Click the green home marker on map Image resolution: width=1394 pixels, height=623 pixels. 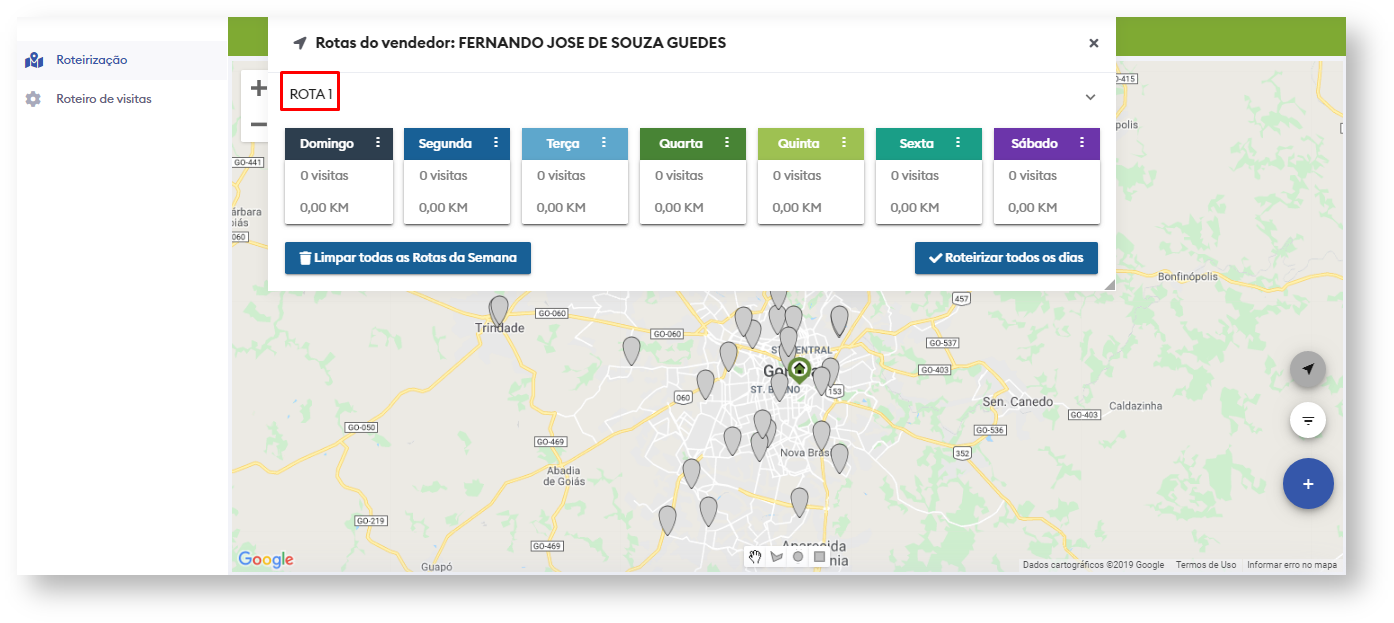tap(799, 371)
